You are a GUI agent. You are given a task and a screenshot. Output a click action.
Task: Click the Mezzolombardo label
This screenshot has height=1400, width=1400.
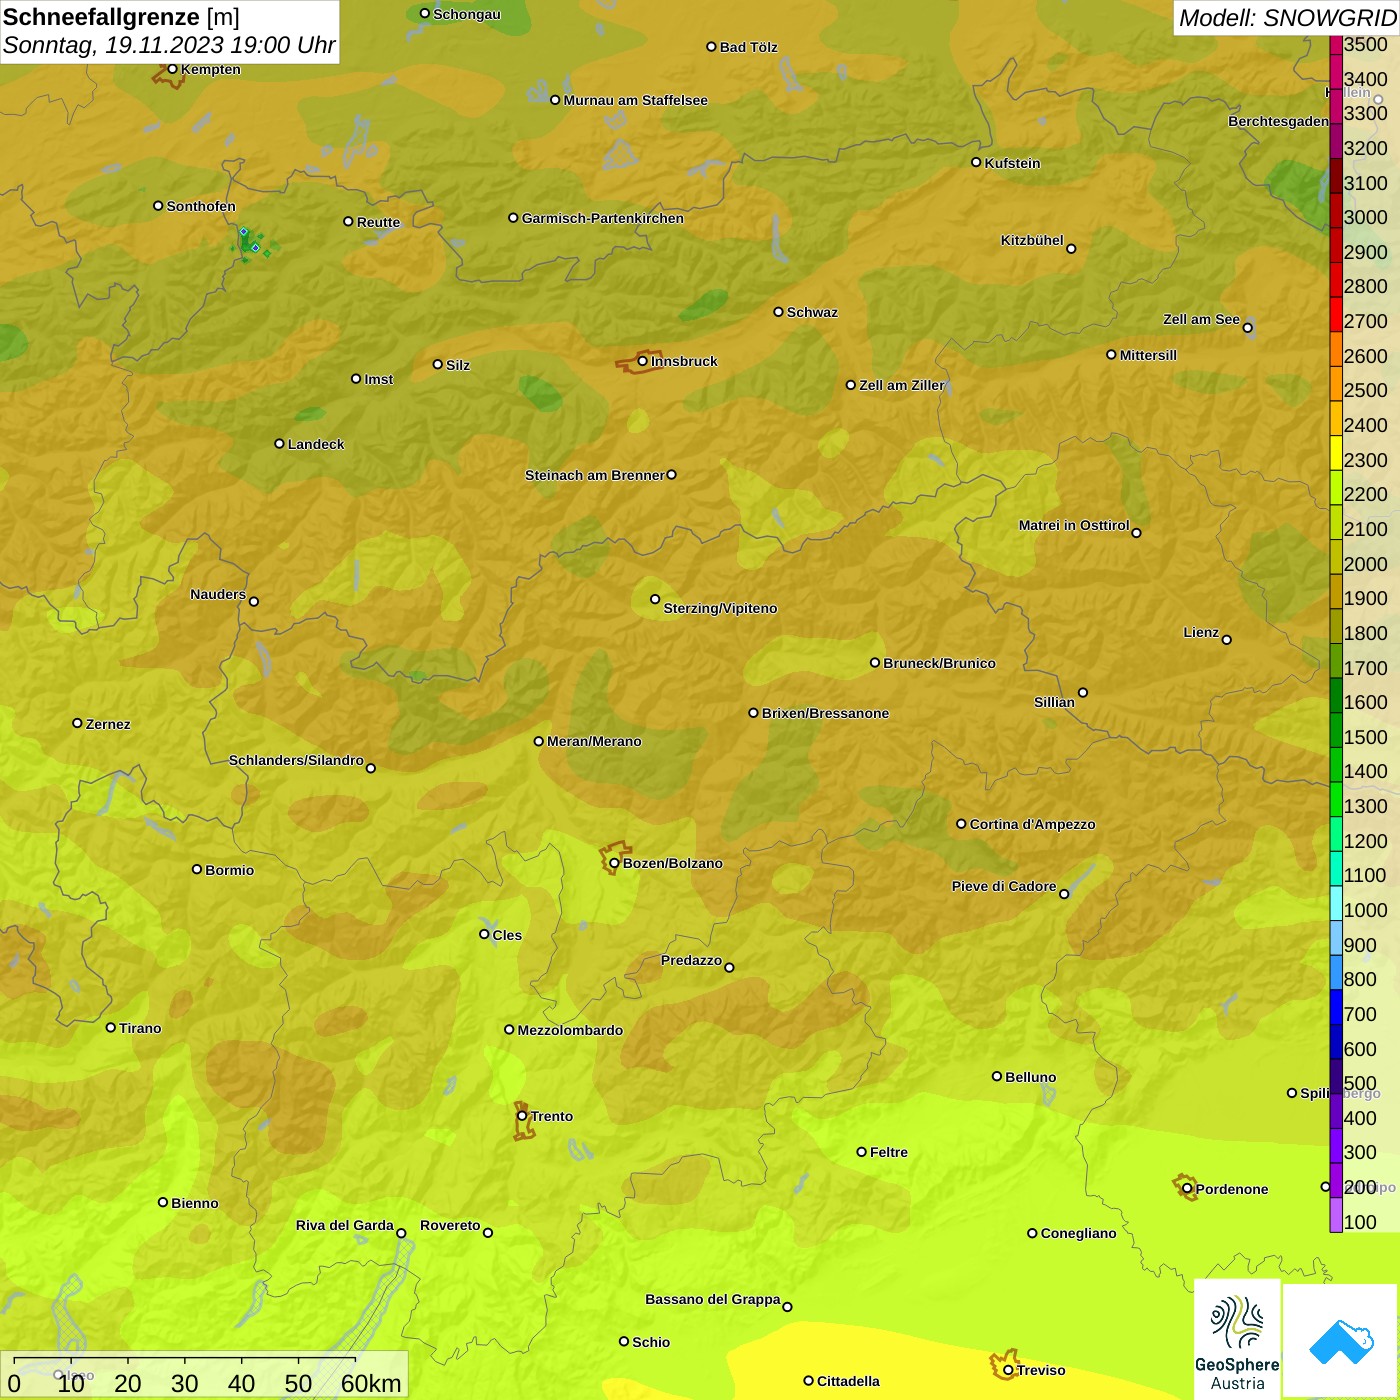tap(570, 1030)
